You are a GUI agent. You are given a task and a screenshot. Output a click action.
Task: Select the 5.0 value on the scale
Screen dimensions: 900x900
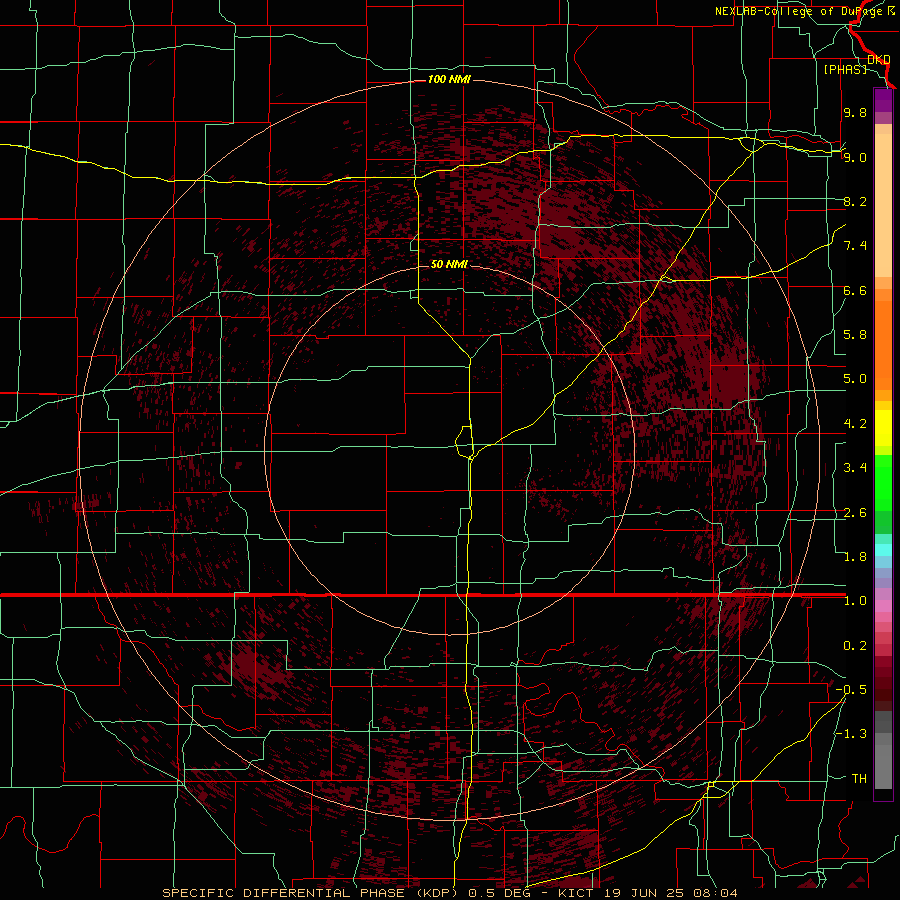855,379
